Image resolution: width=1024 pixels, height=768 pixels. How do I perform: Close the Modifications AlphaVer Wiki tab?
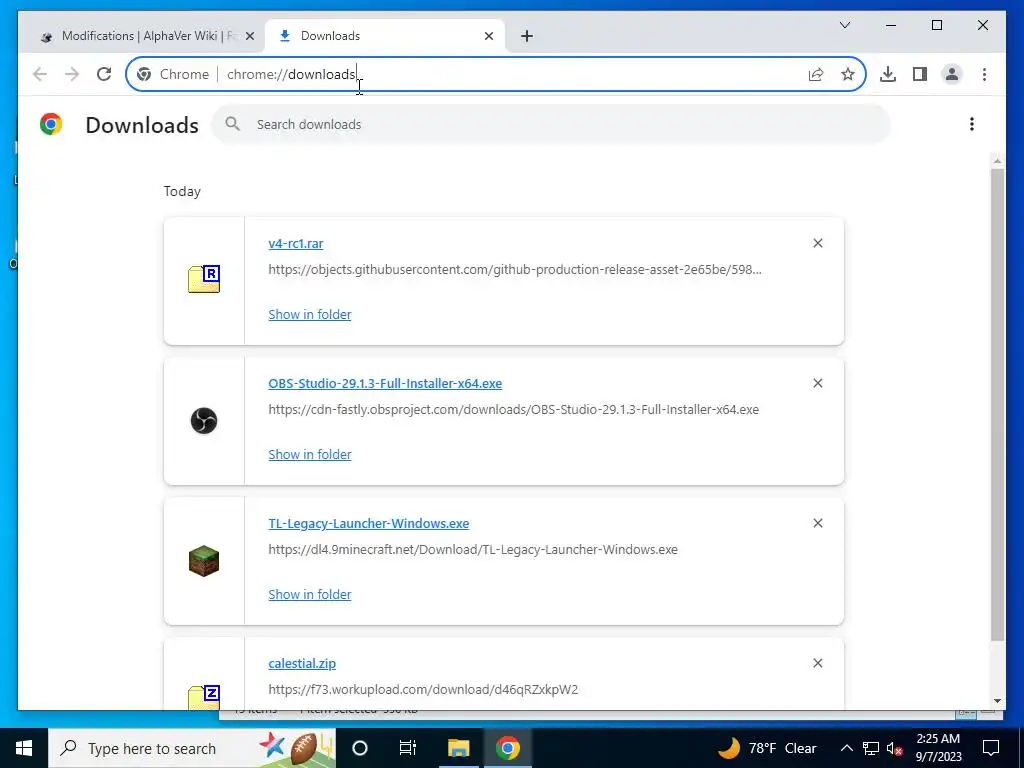click(x=249, y=37)
